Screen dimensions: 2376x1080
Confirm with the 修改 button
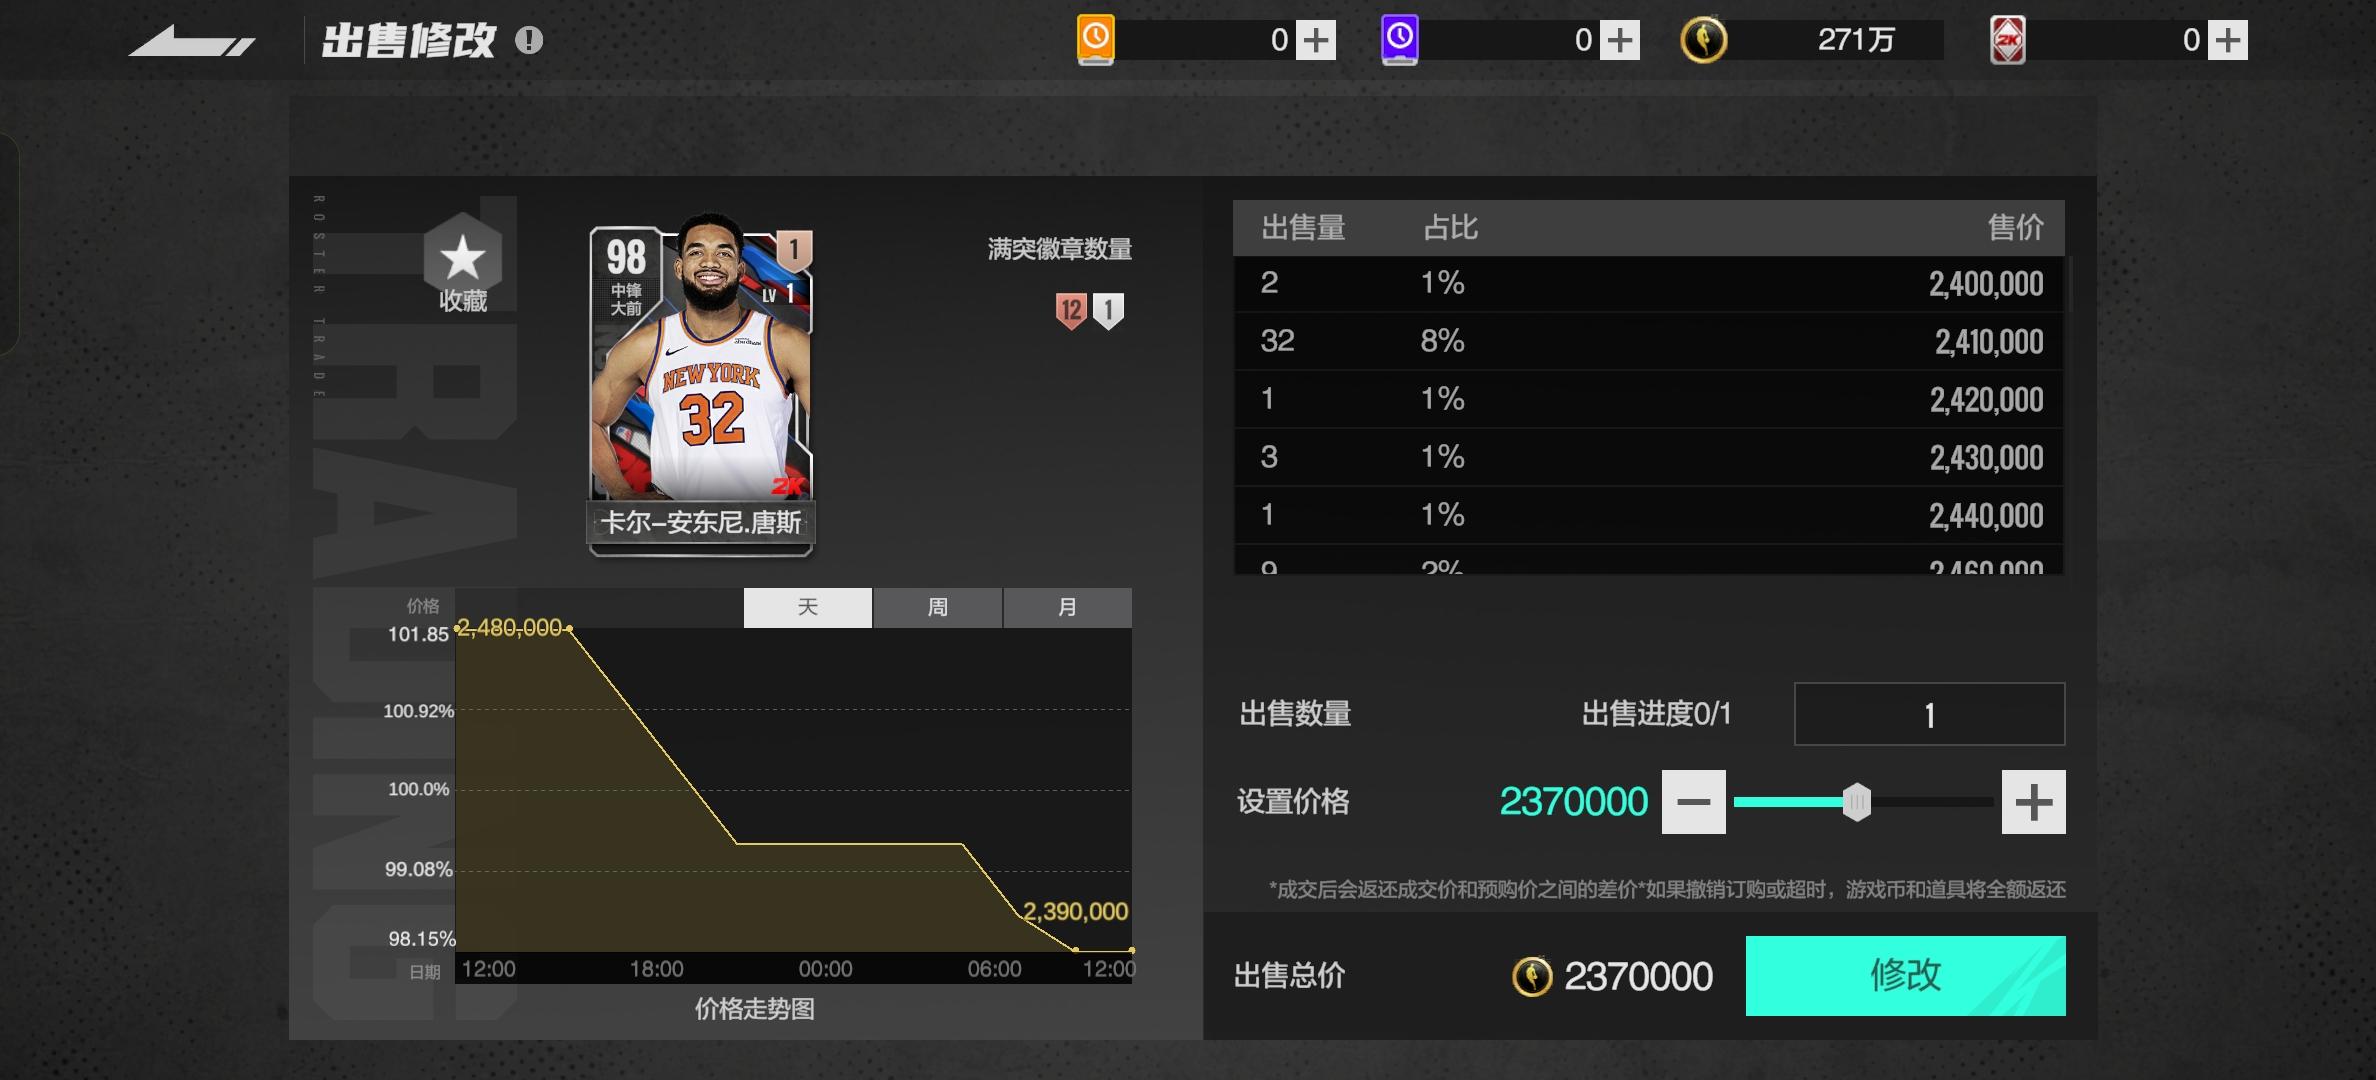1906,976
